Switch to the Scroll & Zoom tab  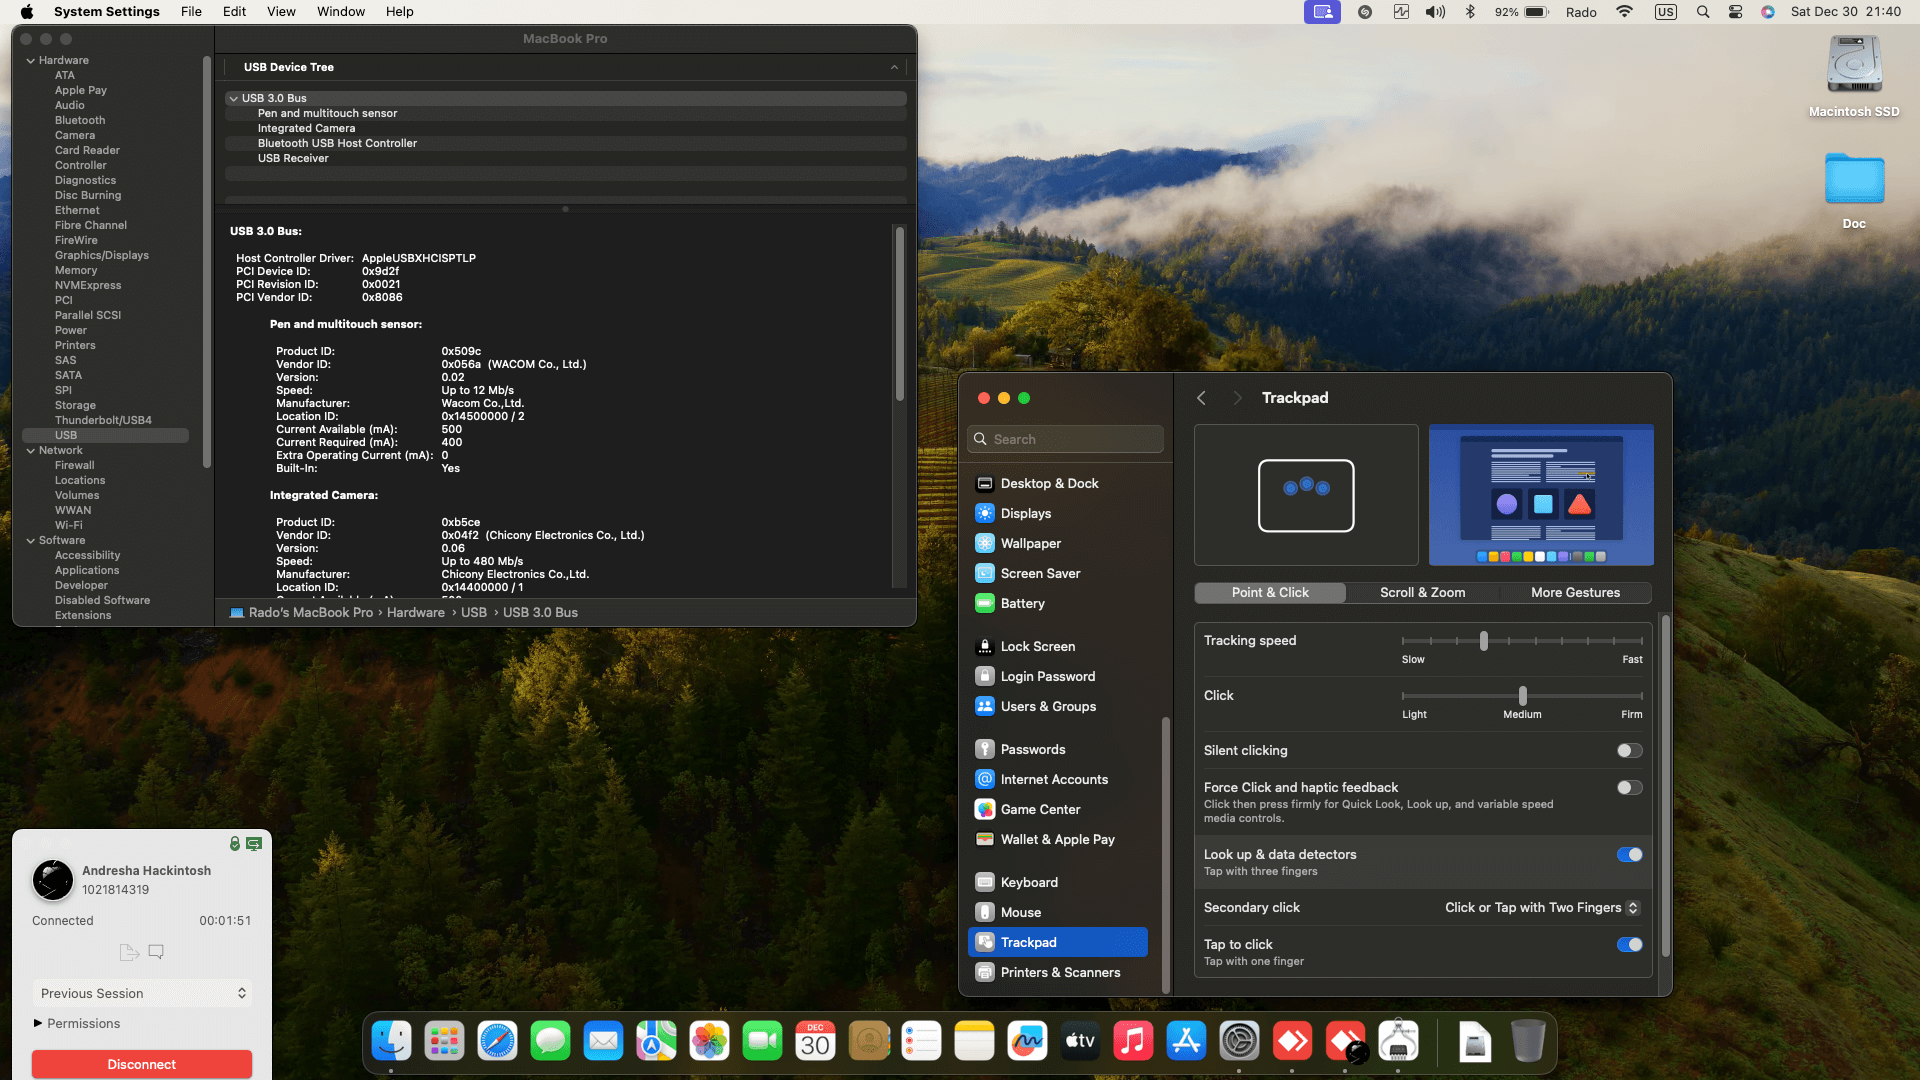coord(1422,593)
